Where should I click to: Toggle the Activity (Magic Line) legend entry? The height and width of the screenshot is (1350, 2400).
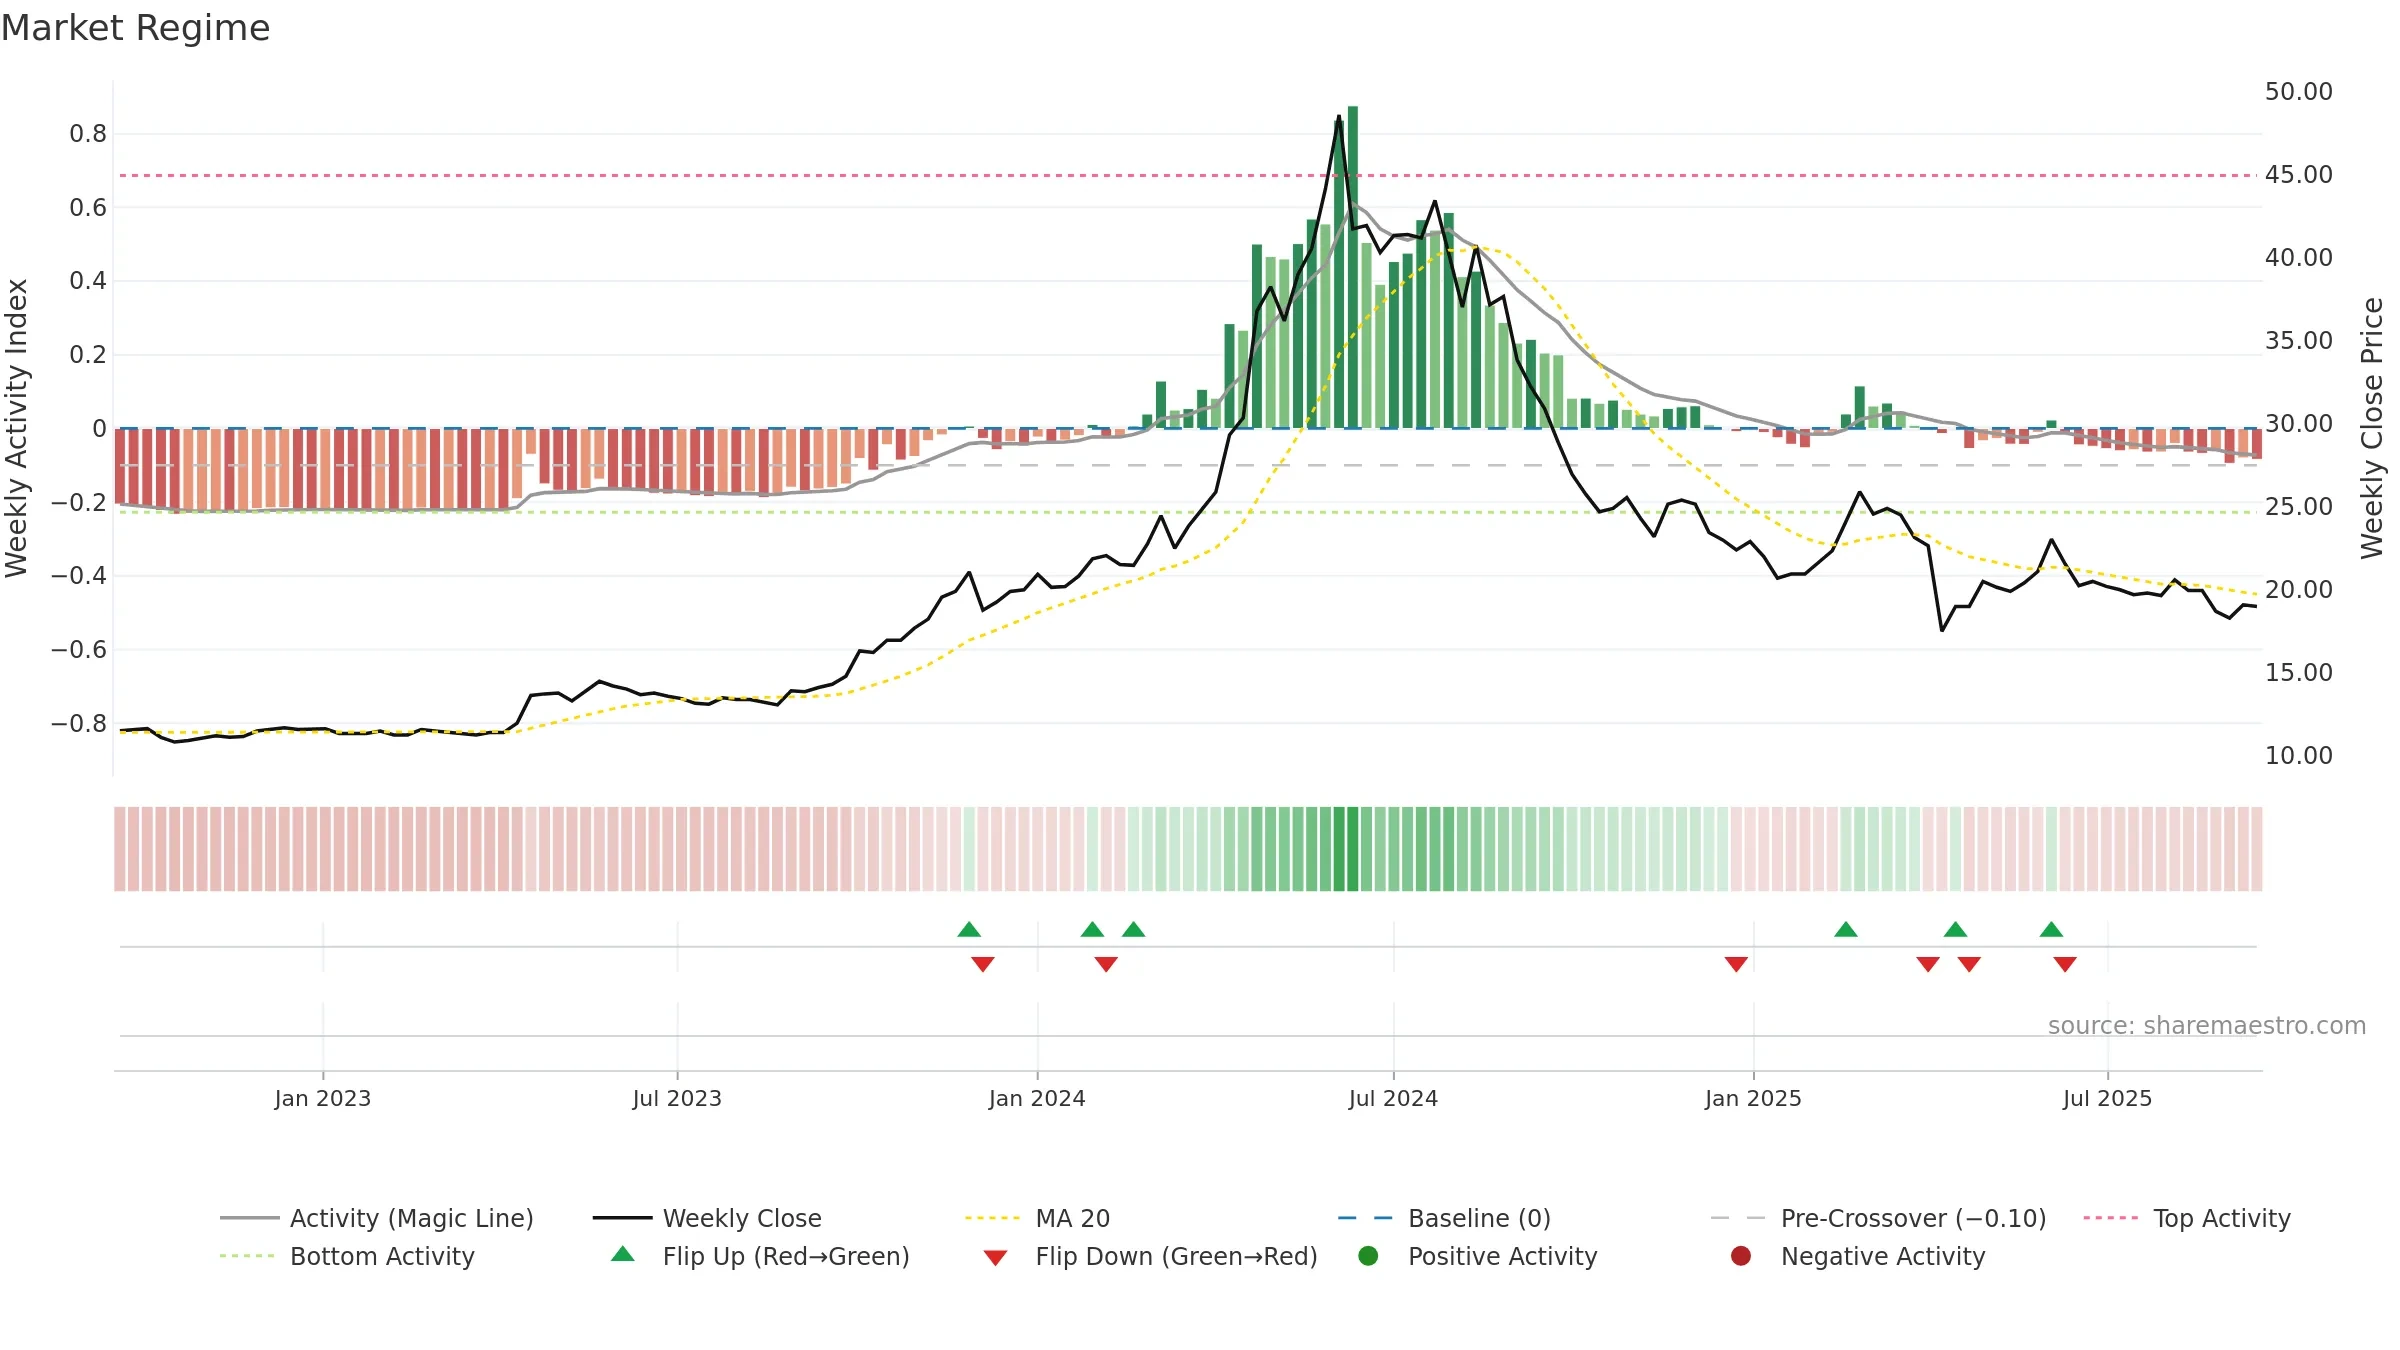coord(377,1218)
